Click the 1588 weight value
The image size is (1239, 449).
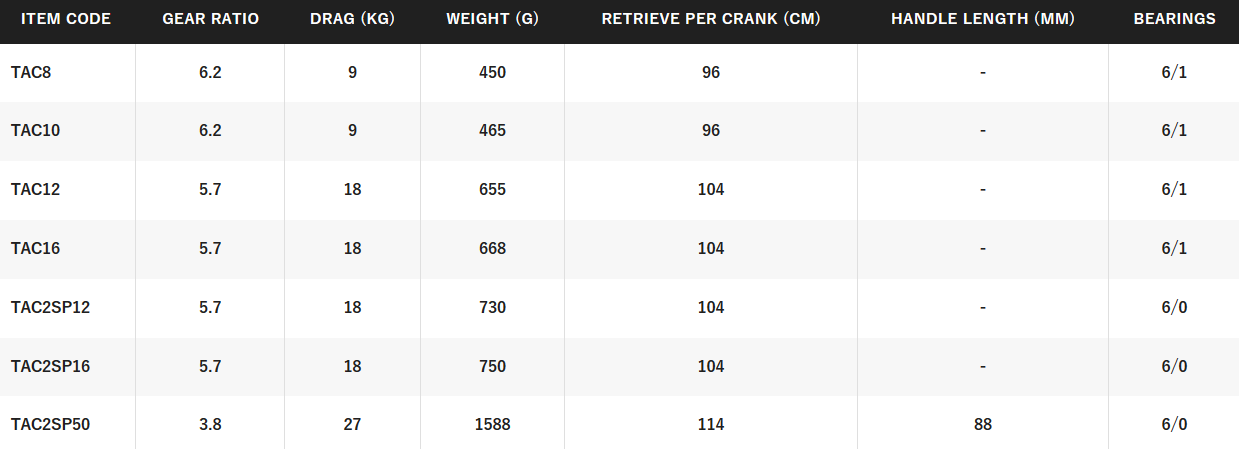click(x=492, y=425)
